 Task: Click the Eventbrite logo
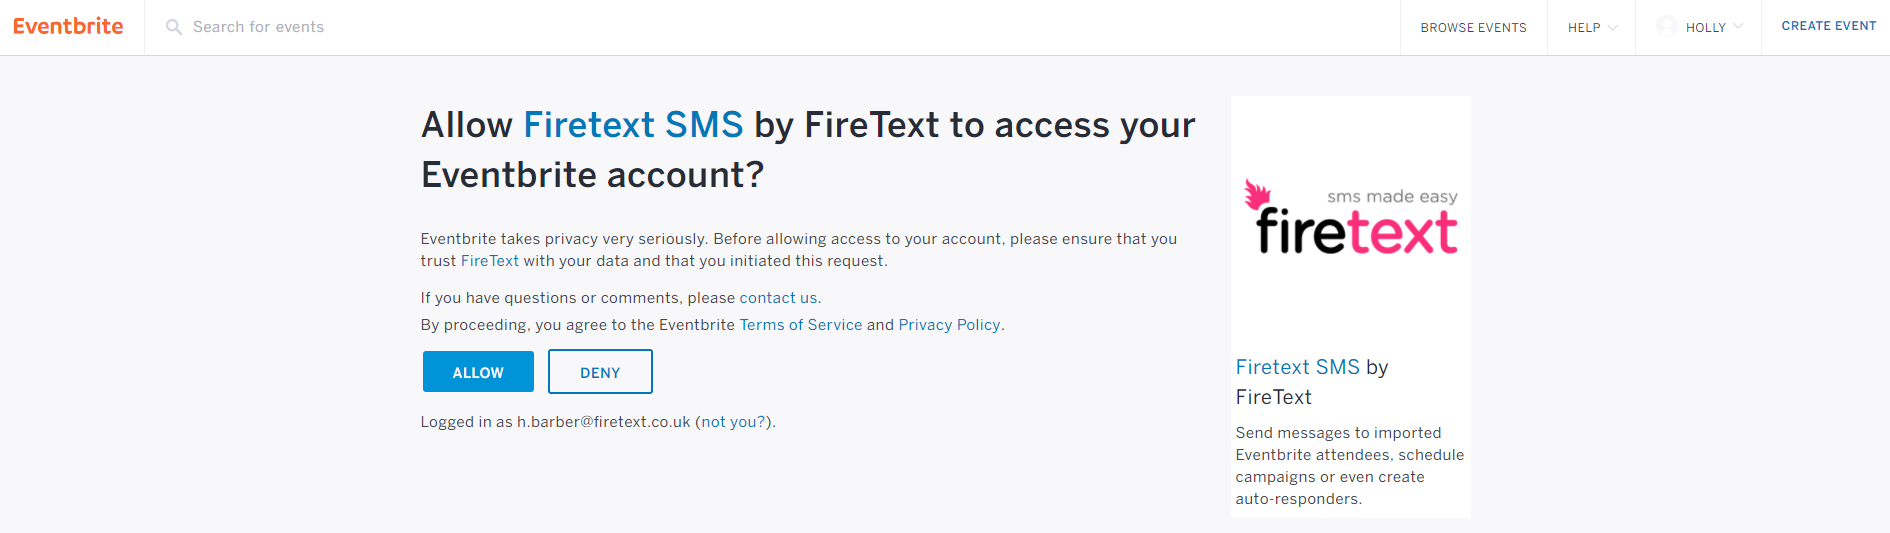68,26
